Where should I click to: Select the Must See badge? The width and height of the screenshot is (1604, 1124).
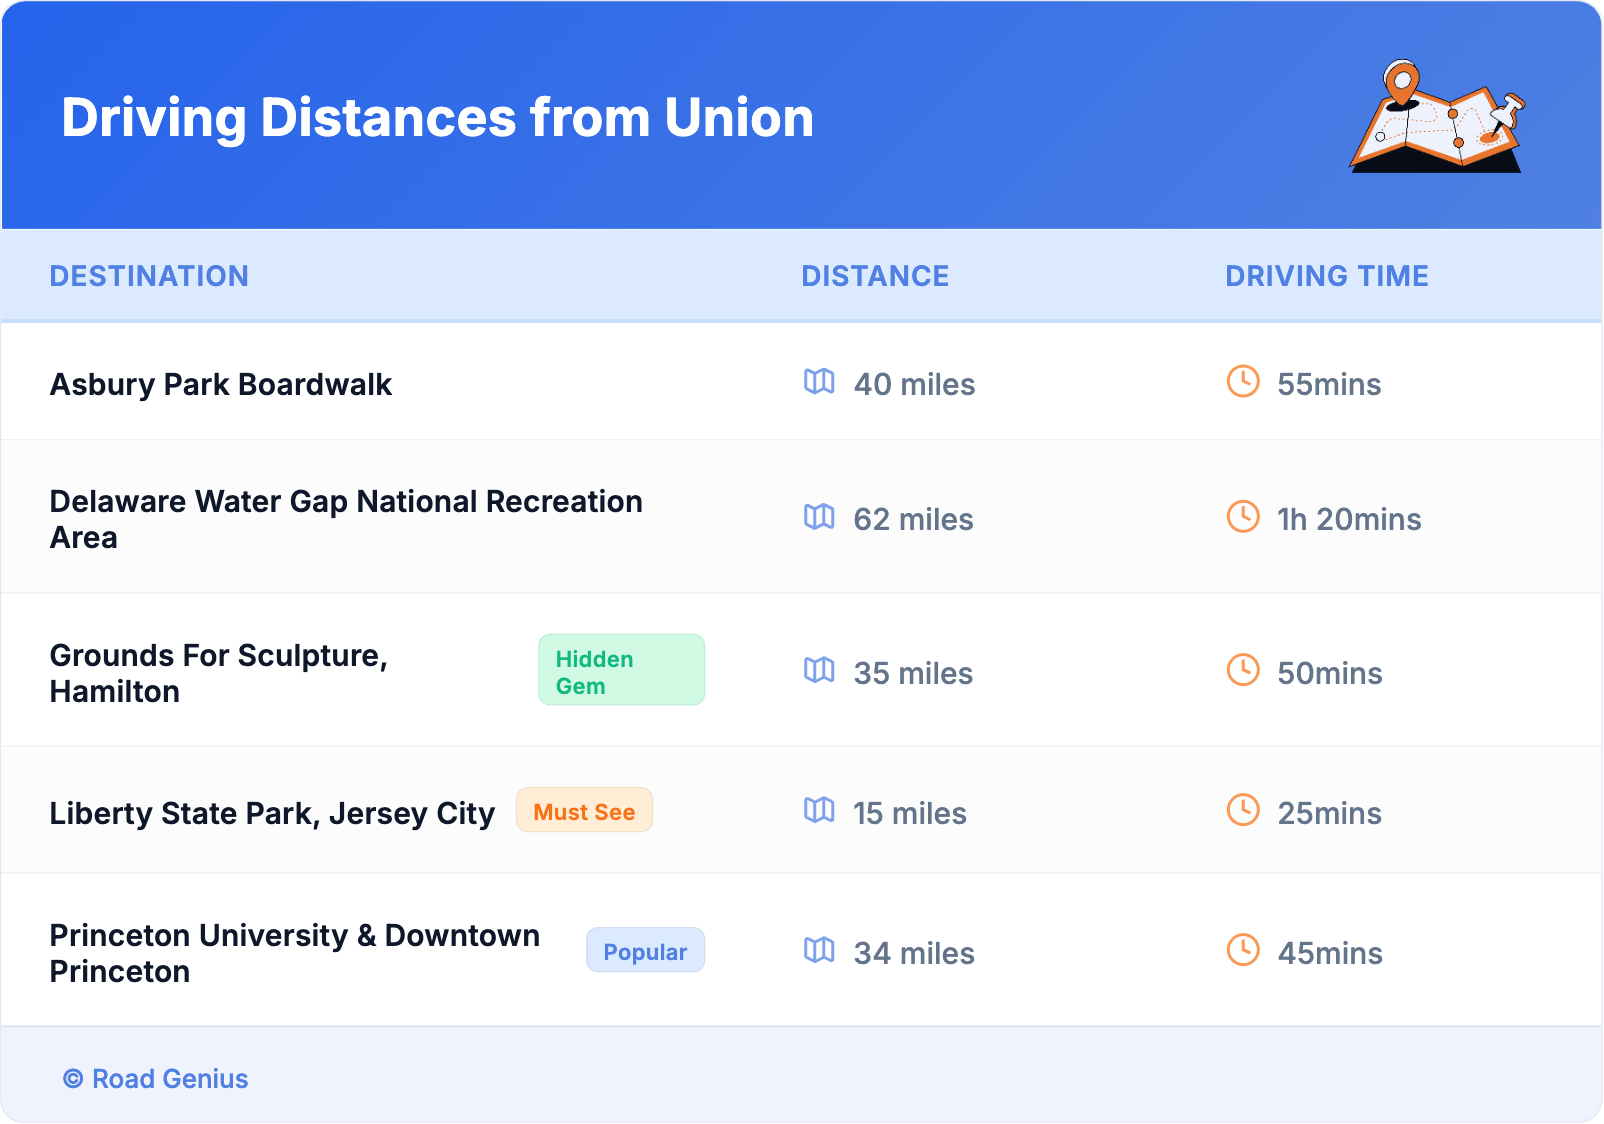click(x=584, y=811)
